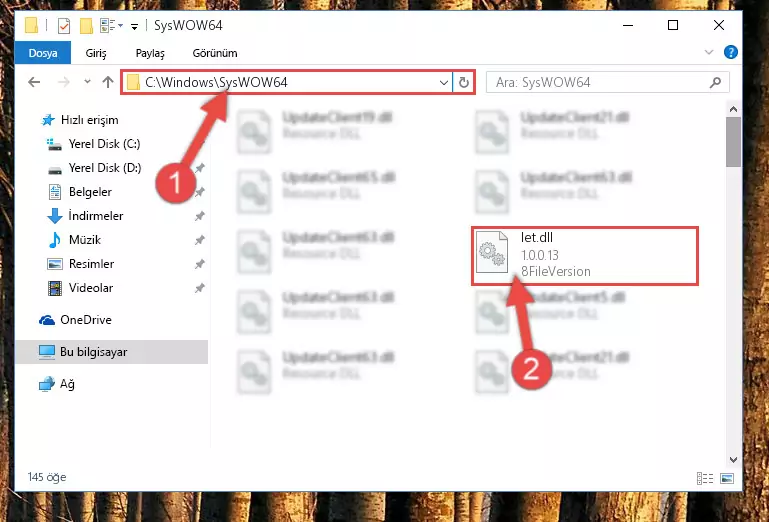The height and width of the screenshot is (522, 769).
Task: Click the Ara: SysWOW64 search box
Action: tap(607, 82)
